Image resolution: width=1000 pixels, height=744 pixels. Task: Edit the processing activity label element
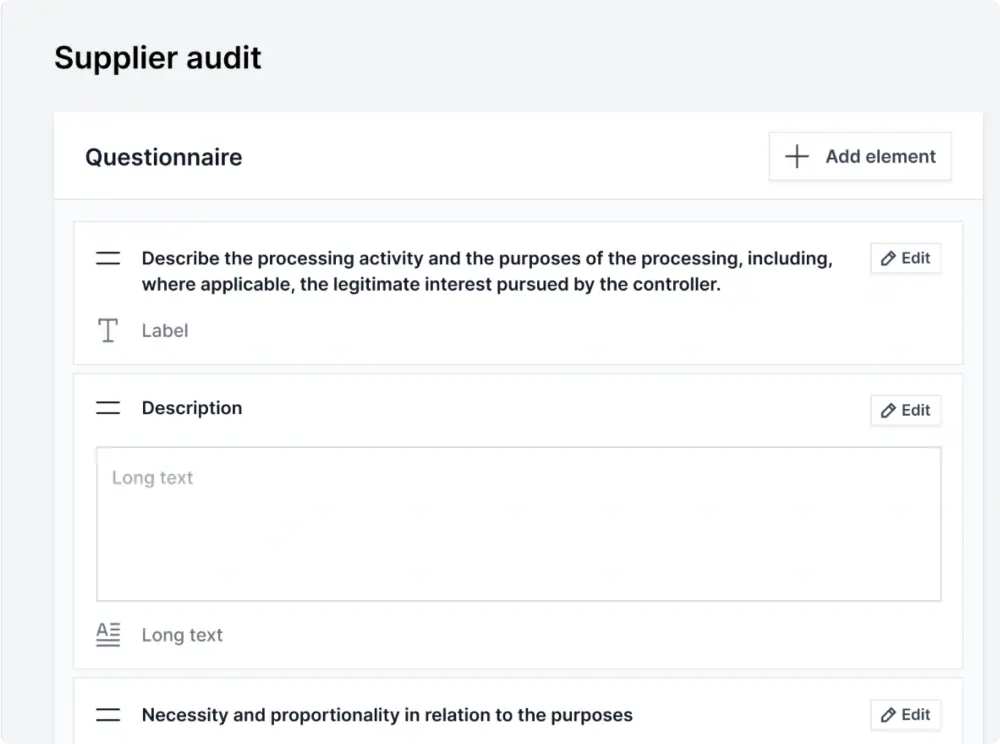pos(906,259)
